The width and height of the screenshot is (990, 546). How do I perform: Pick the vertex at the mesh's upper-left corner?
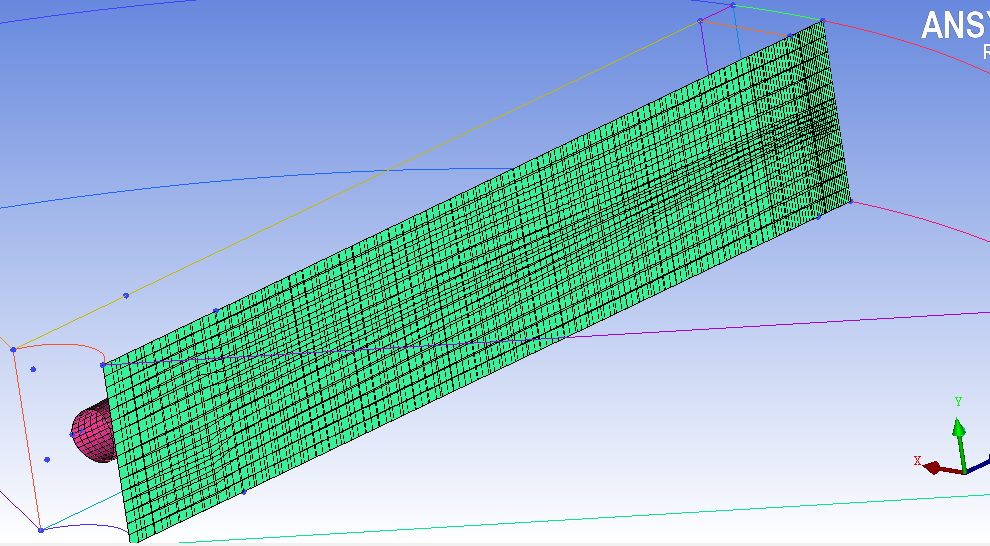(104, 365)
